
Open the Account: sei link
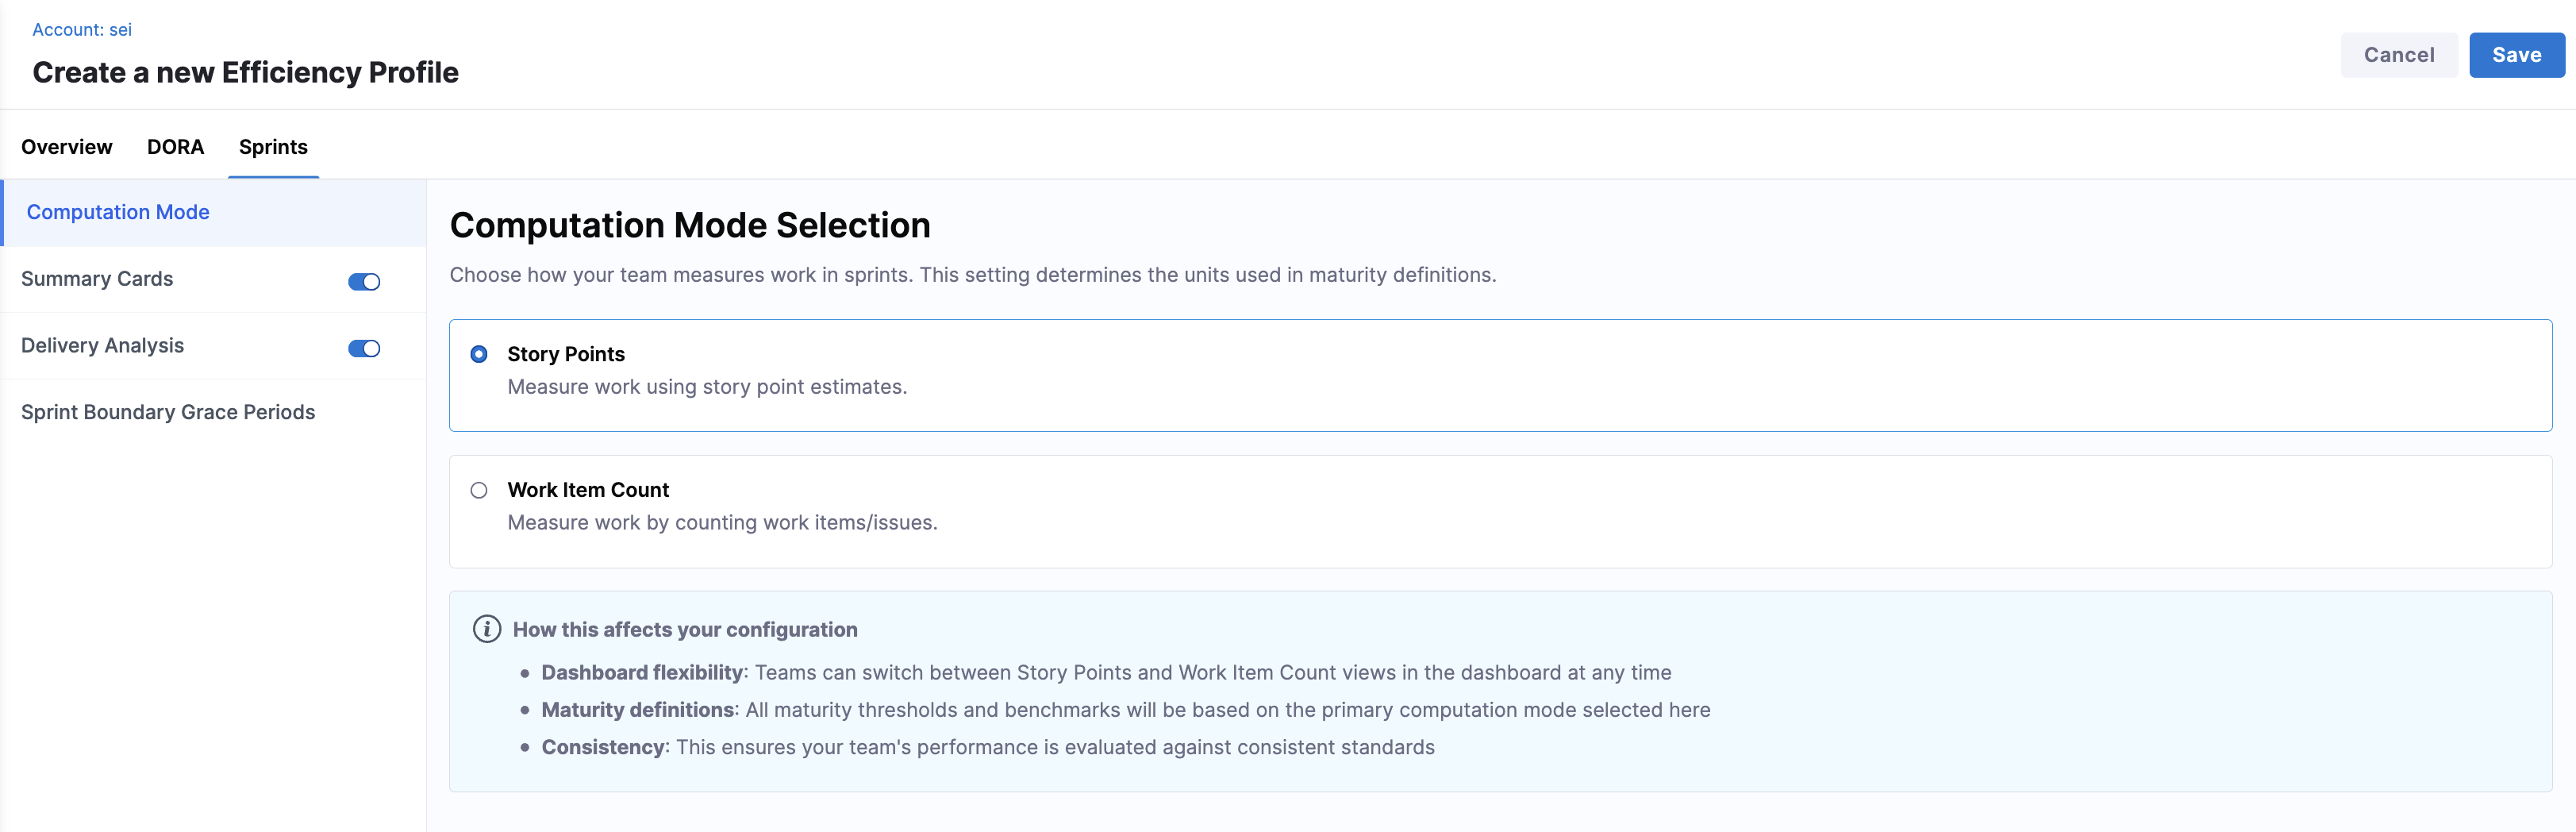click(82, 30)
